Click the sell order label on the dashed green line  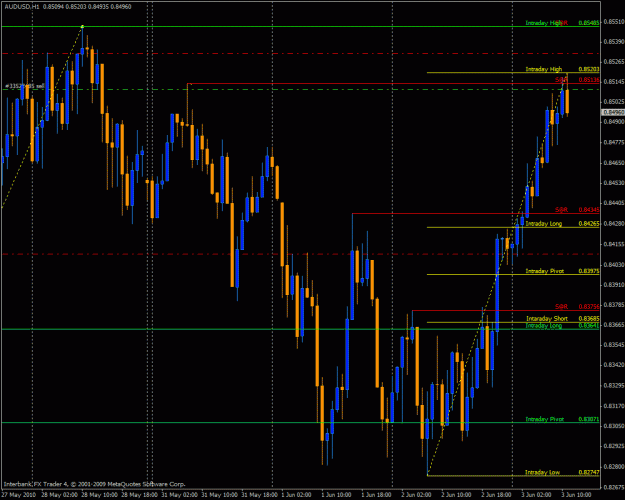tap(25, 86)
